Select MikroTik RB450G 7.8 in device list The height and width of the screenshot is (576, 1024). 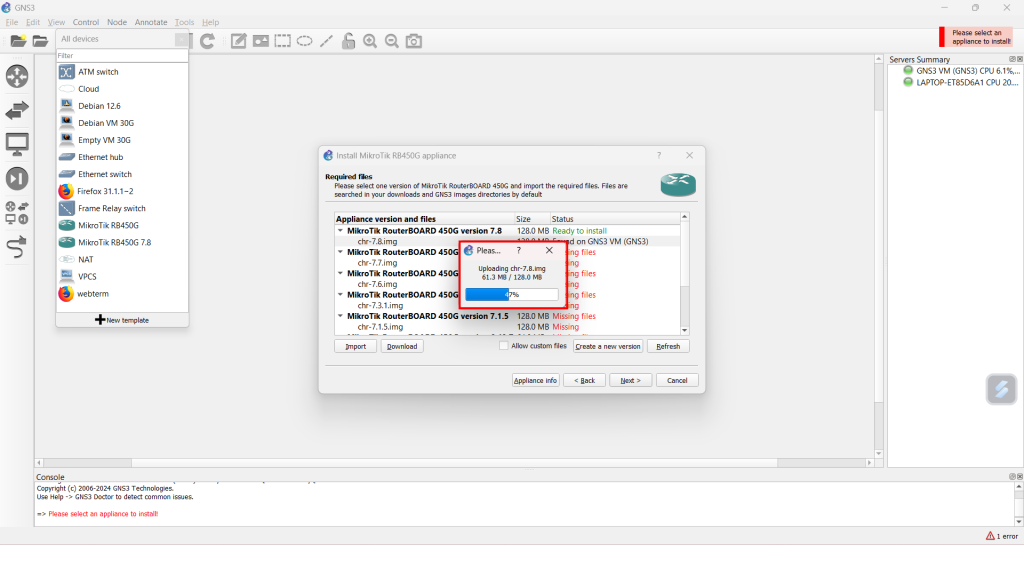(114, 242)
